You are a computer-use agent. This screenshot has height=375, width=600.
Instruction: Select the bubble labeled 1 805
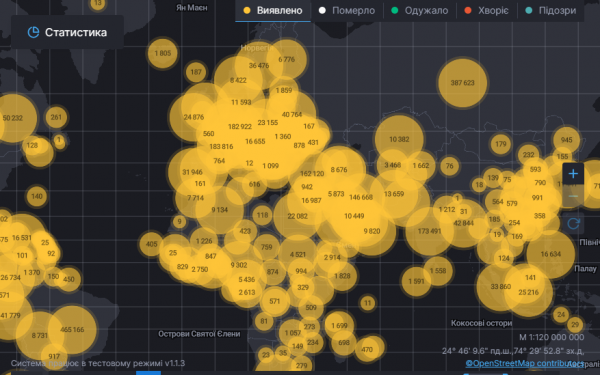[x=163, y=53]
